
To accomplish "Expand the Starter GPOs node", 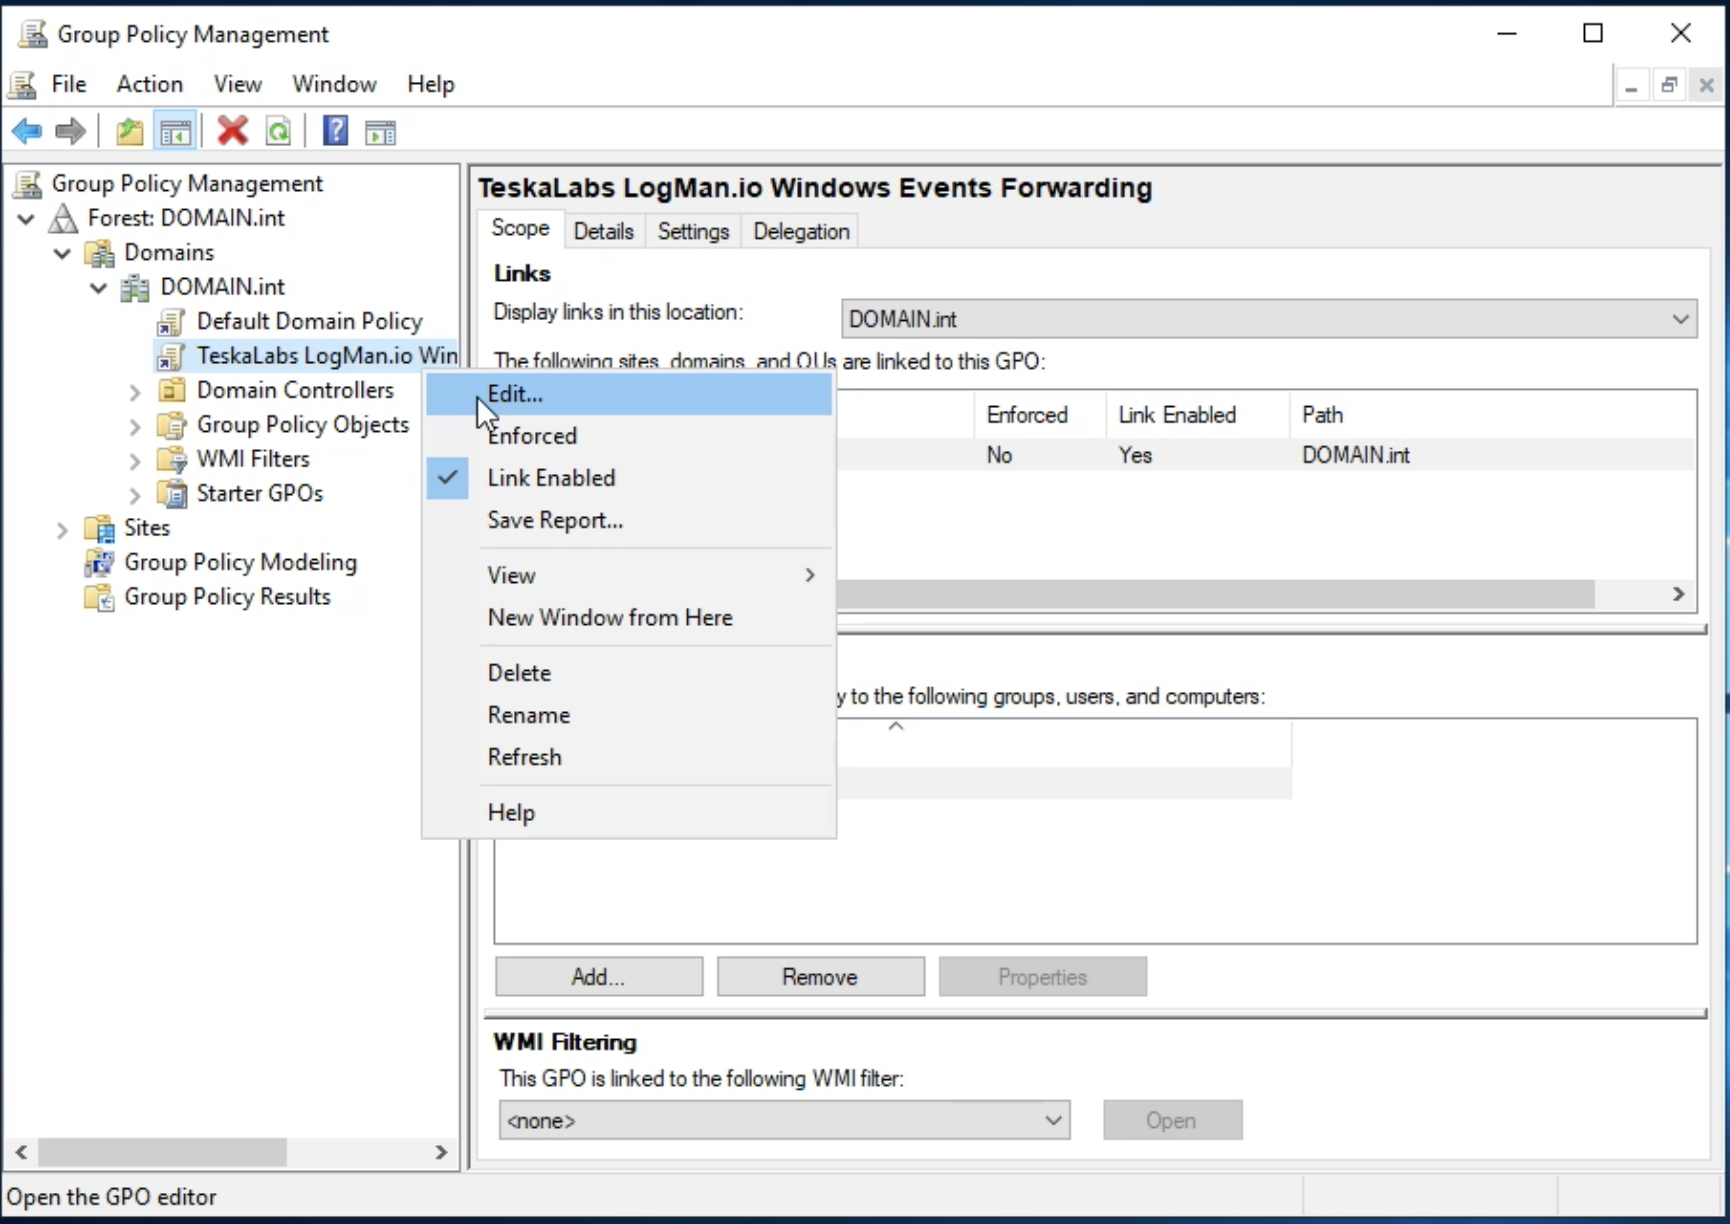I will tap(135, 495).
